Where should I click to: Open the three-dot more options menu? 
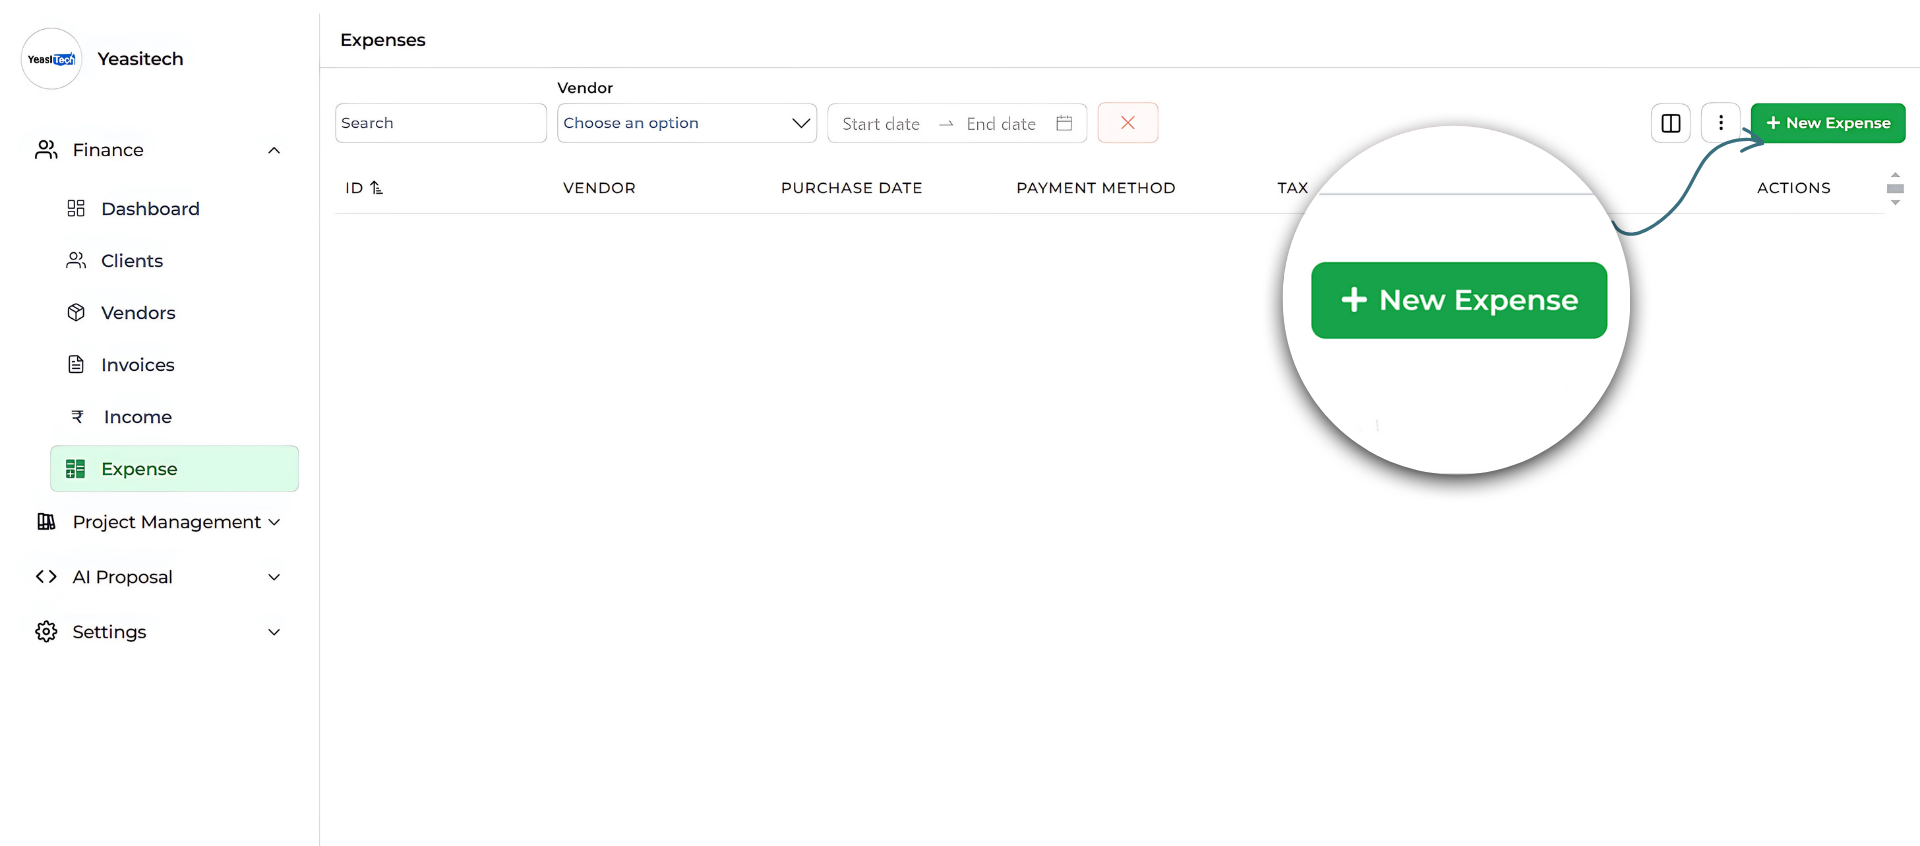pyautogui.click(x=1721, y=123)
